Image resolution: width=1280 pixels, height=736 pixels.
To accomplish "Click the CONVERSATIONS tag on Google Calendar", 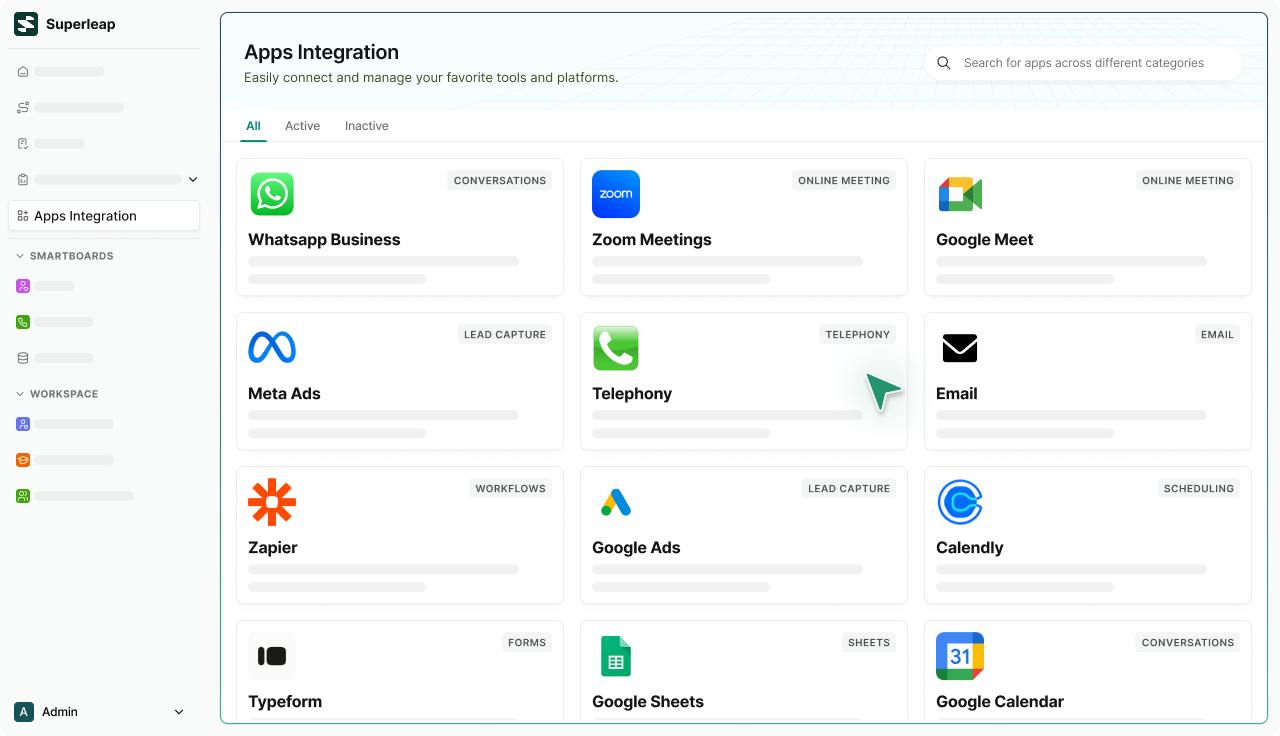I will click(x=1188, y=643).
